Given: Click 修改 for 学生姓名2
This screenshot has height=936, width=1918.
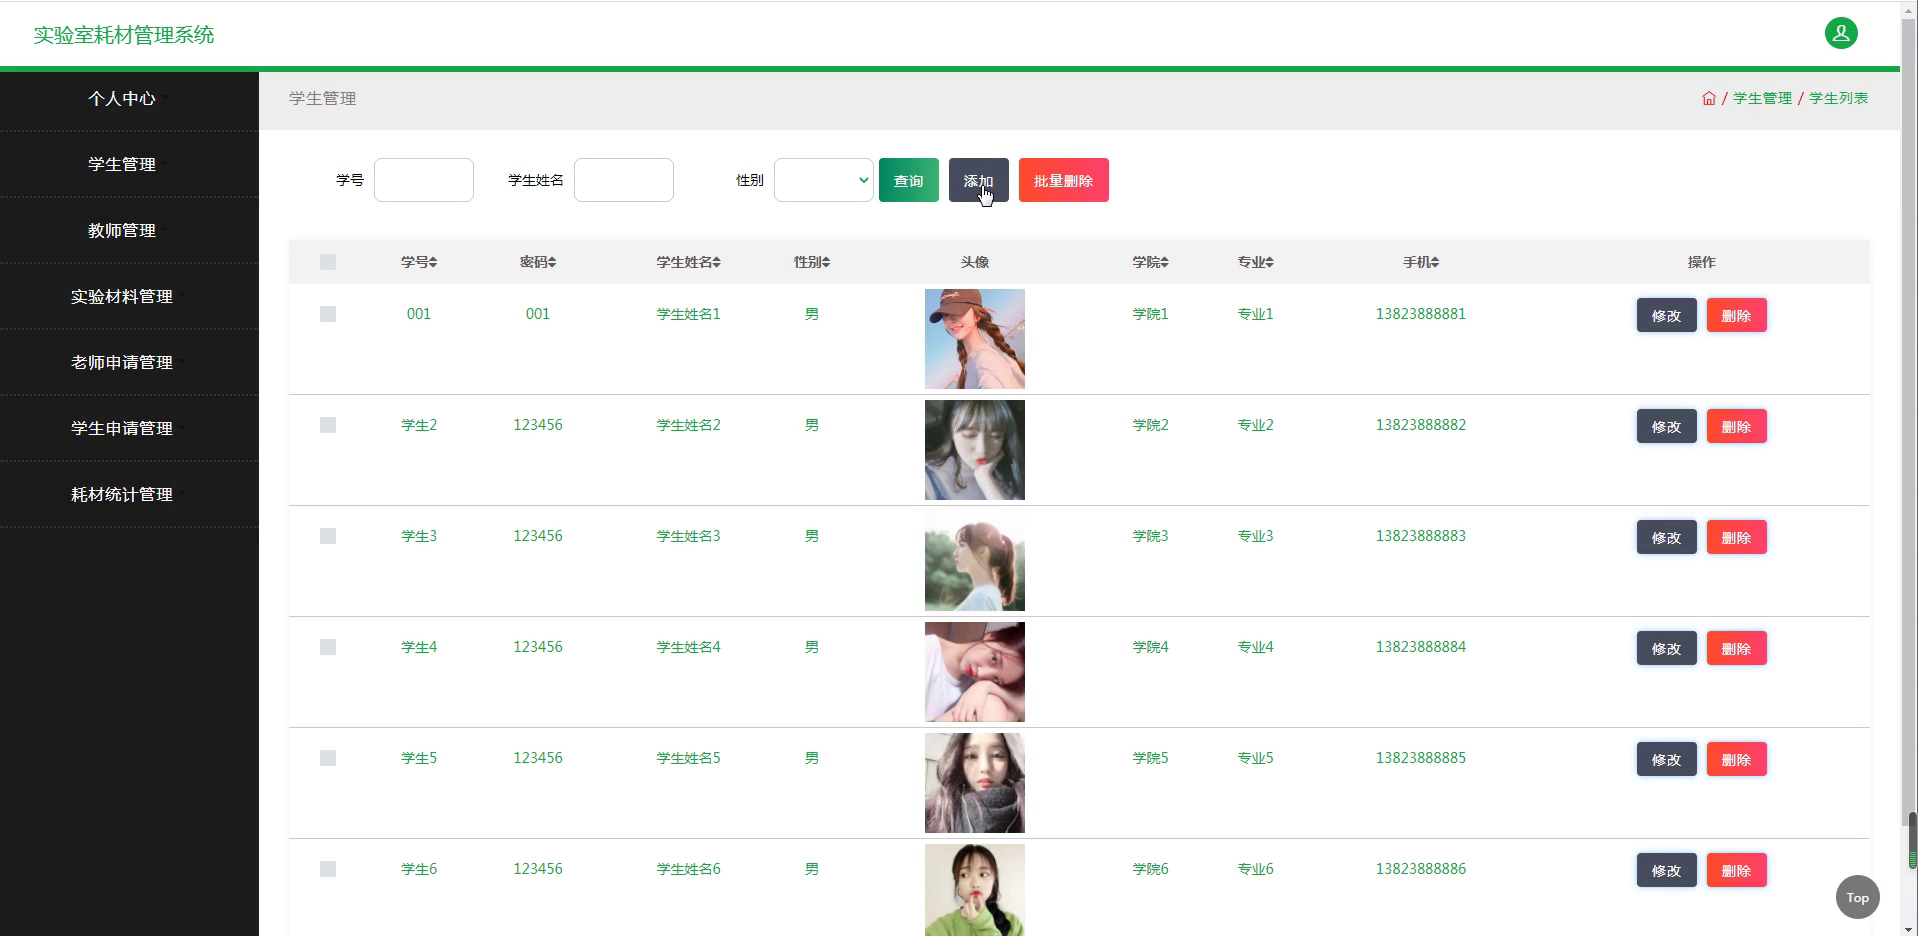Looking at the screenshot, I should tap(1667, 426).
